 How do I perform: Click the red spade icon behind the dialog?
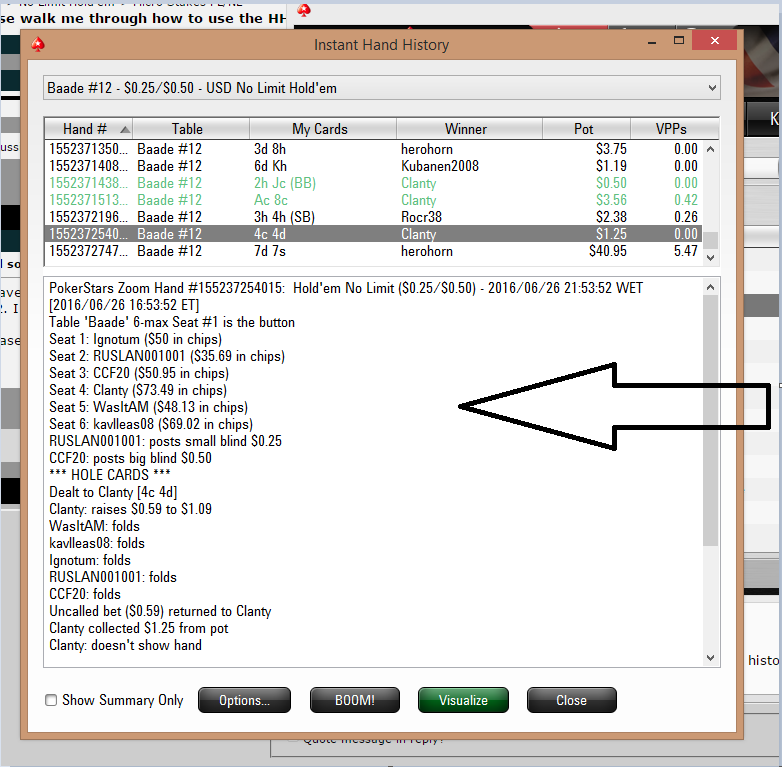coord(304,10)
